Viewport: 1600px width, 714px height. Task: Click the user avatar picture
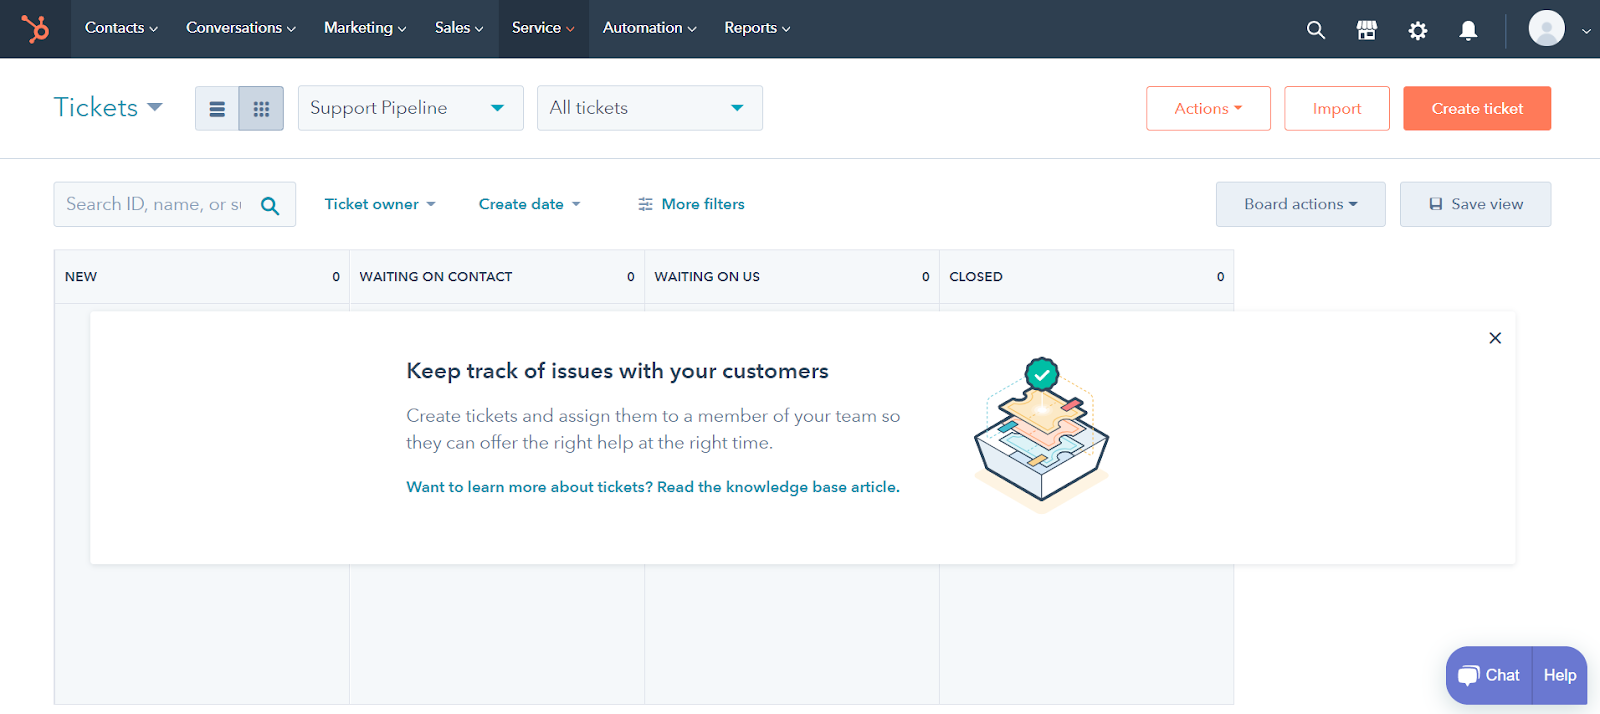click(x=1546, y=28)
